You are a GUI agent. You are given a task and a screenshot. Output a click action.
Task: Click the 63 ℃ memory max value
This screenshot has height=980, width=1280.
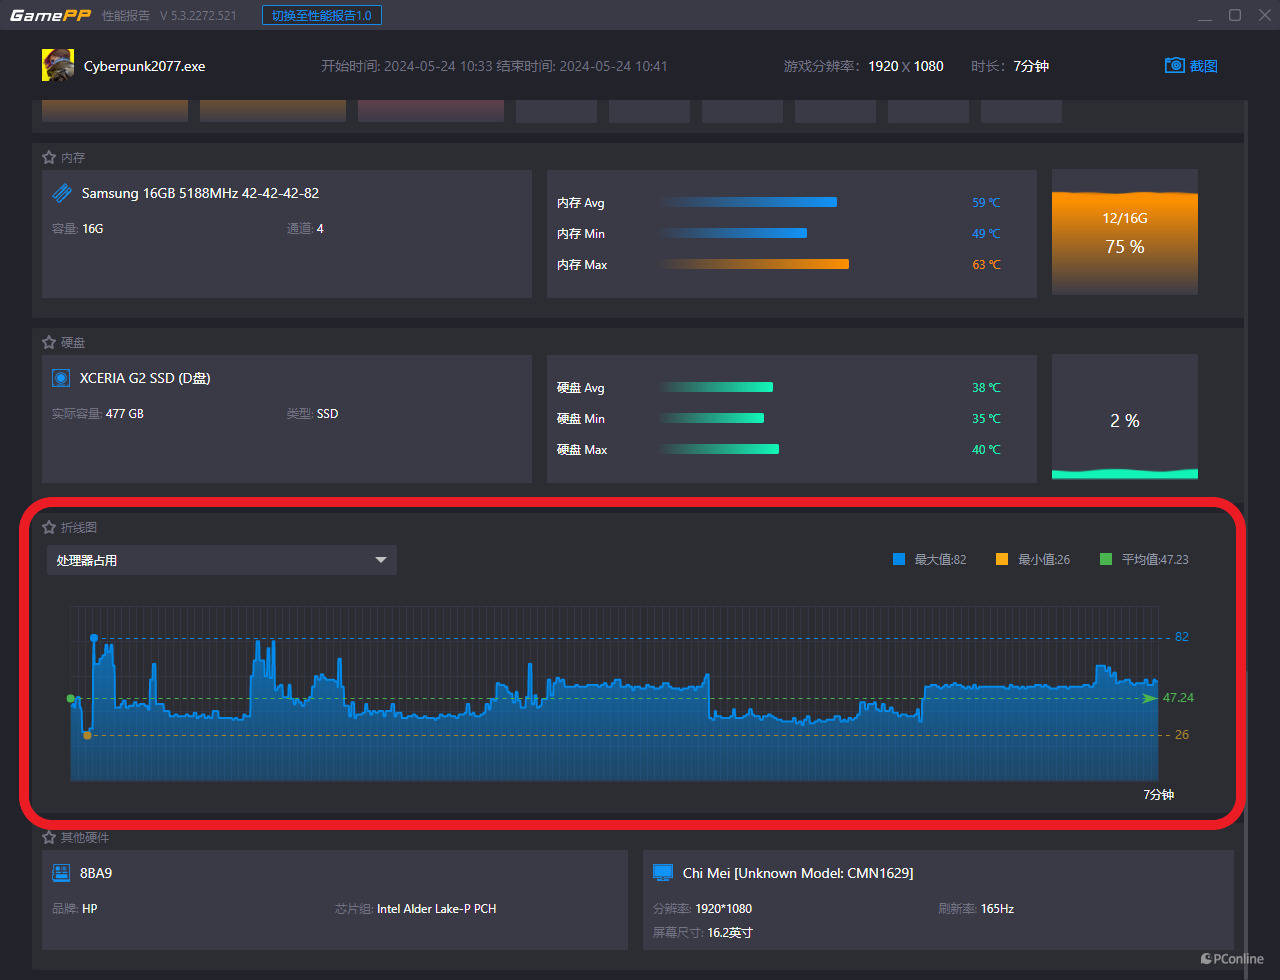[x=986, y=265]
